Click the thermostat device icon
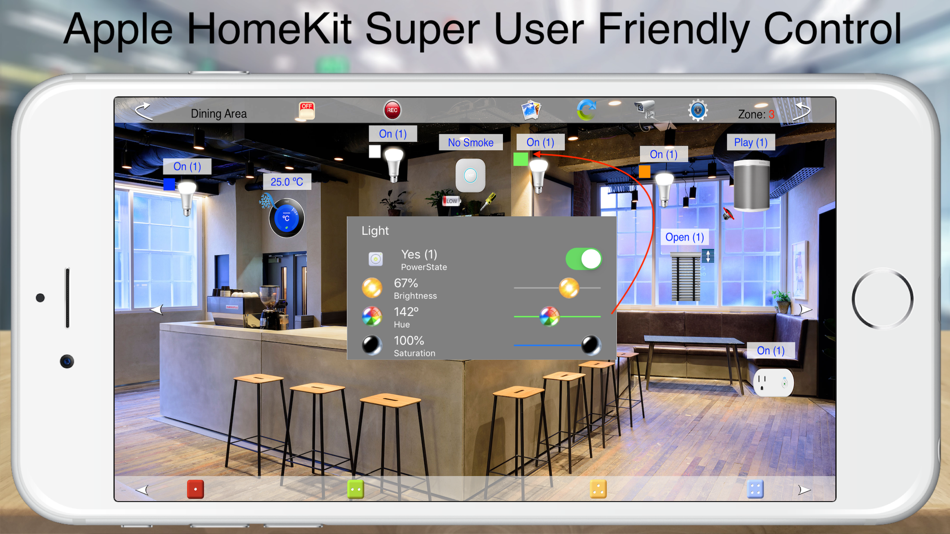The width and height of the screenshot is (950, 534). point(286,219)
